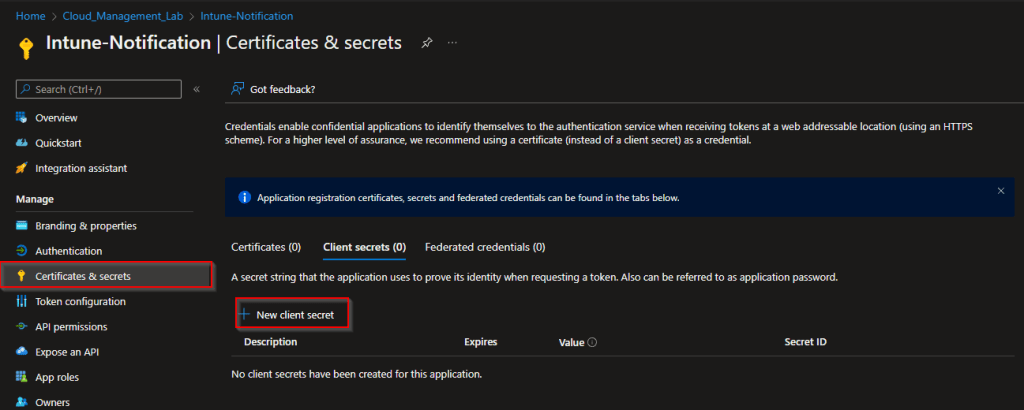Screen dimensions: 1024x410
Task: Select Token configuration in the sidebar
Action: coord(80,301)
